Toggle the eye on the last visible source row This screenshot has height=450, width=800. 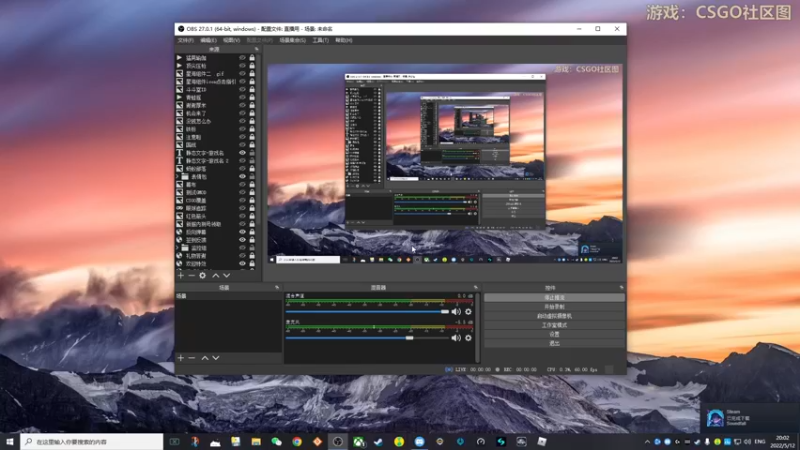pos(242,263)
